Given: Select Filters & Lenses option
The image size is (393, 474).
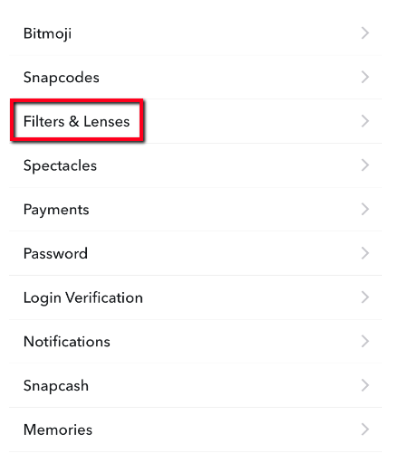Looking at the screenshot, I should 195,121.
